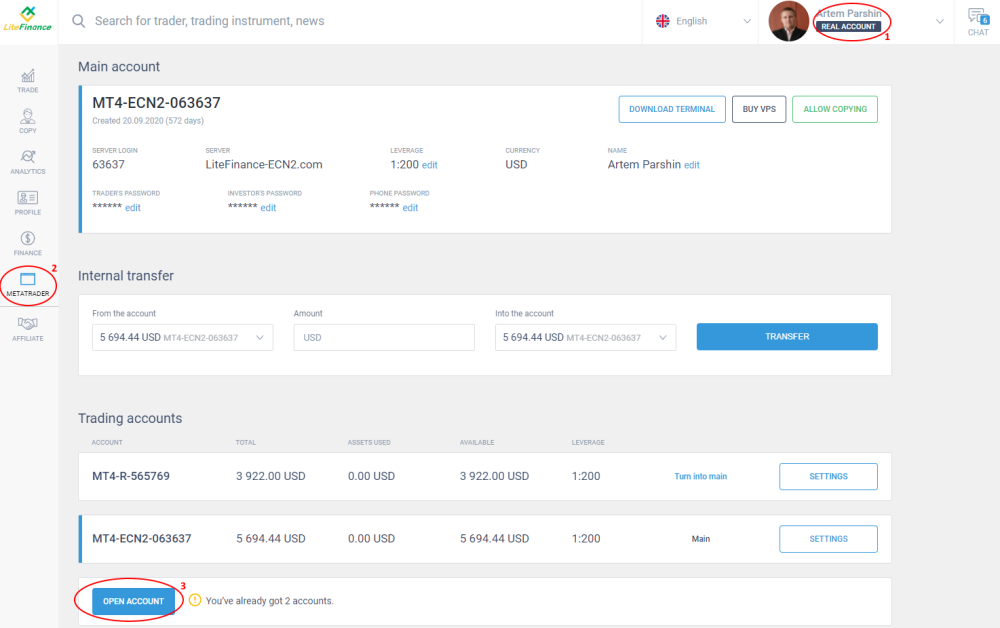Image resolution: width=1000 pixels, height=628 pixels.
Task: Edit the trader's password
Action: [x=133, y=208]
